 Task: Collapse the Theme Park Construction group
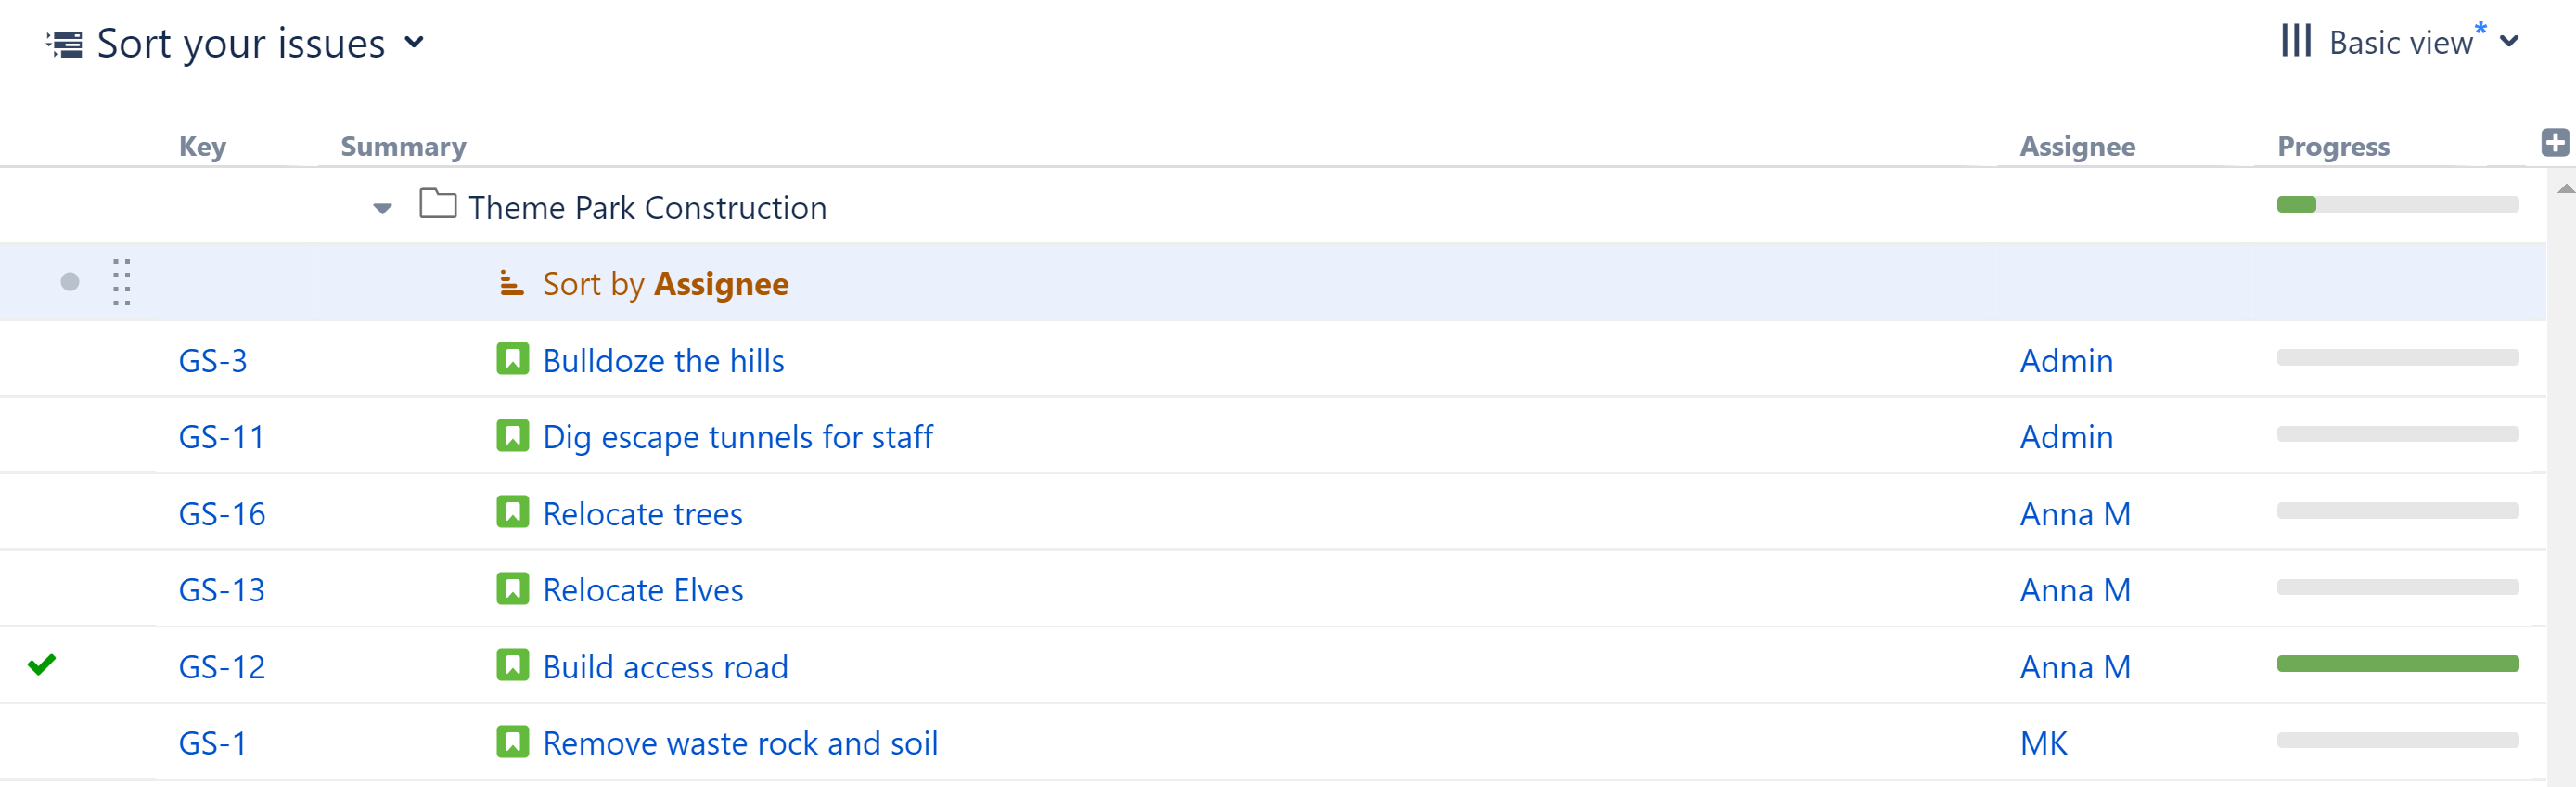click(x=381, y=207)
